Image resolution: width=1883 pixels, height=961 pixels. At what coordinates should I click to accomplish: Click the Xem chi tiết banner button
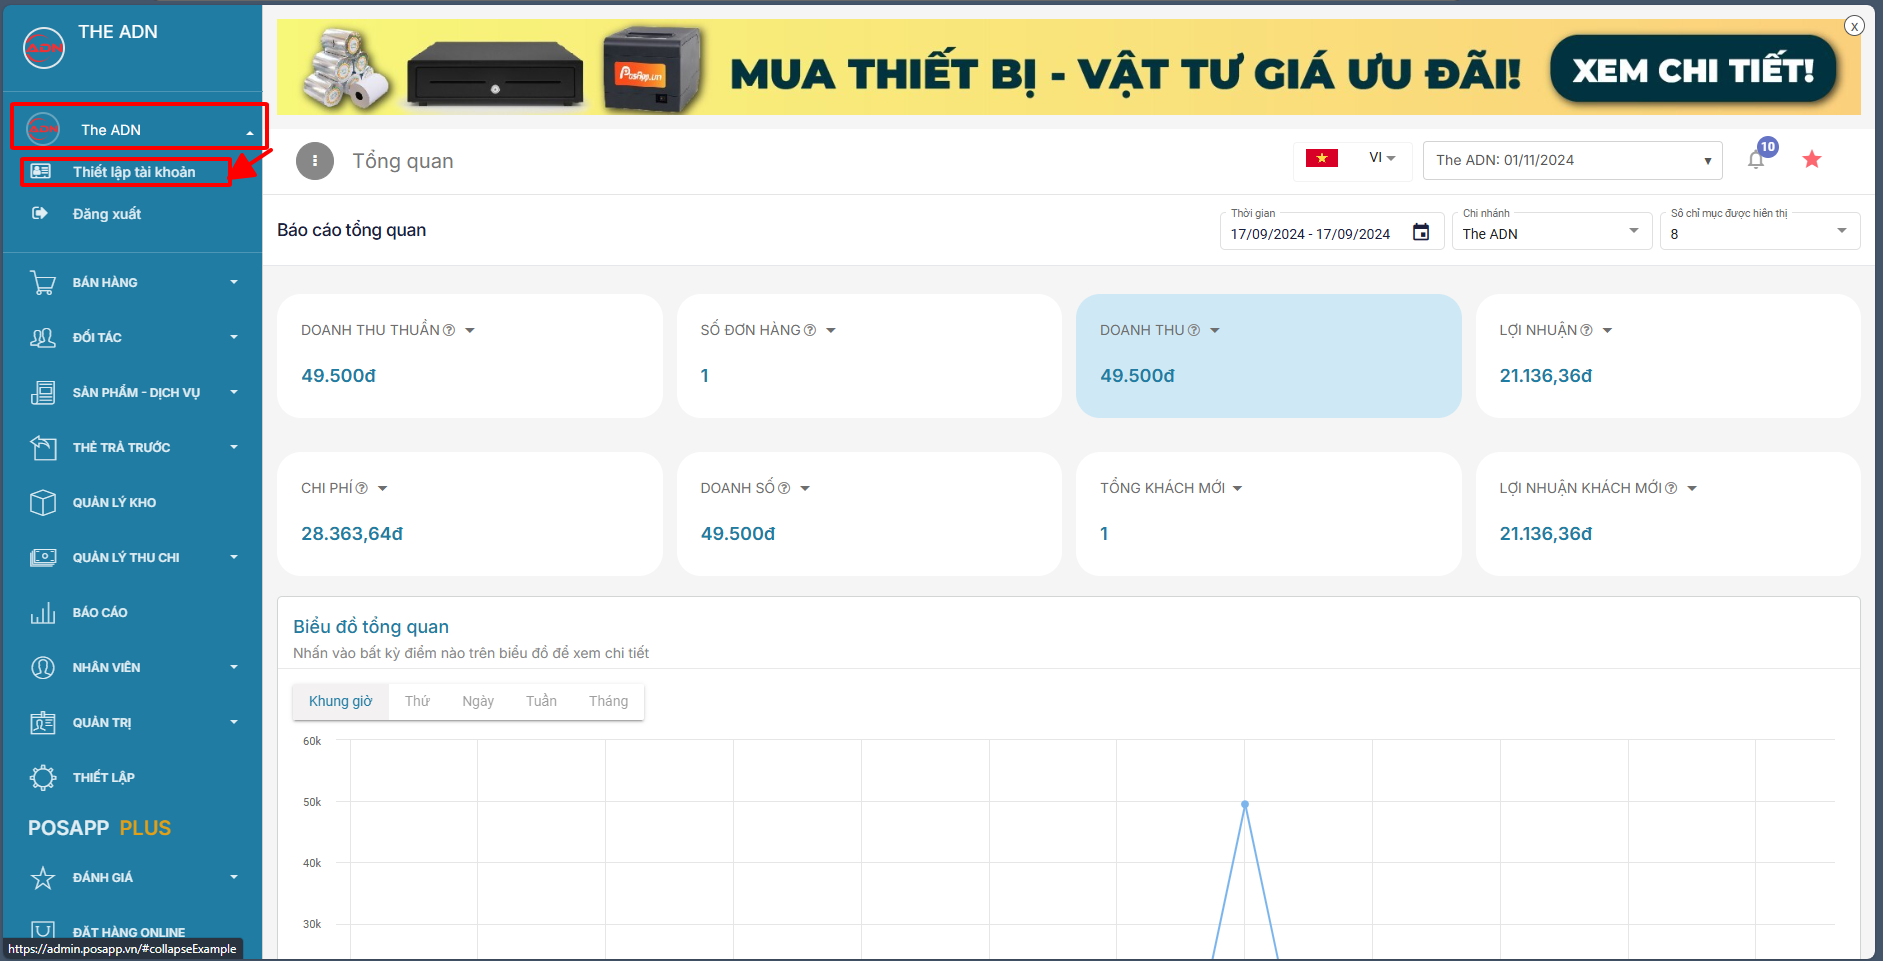coord(1694,69)
